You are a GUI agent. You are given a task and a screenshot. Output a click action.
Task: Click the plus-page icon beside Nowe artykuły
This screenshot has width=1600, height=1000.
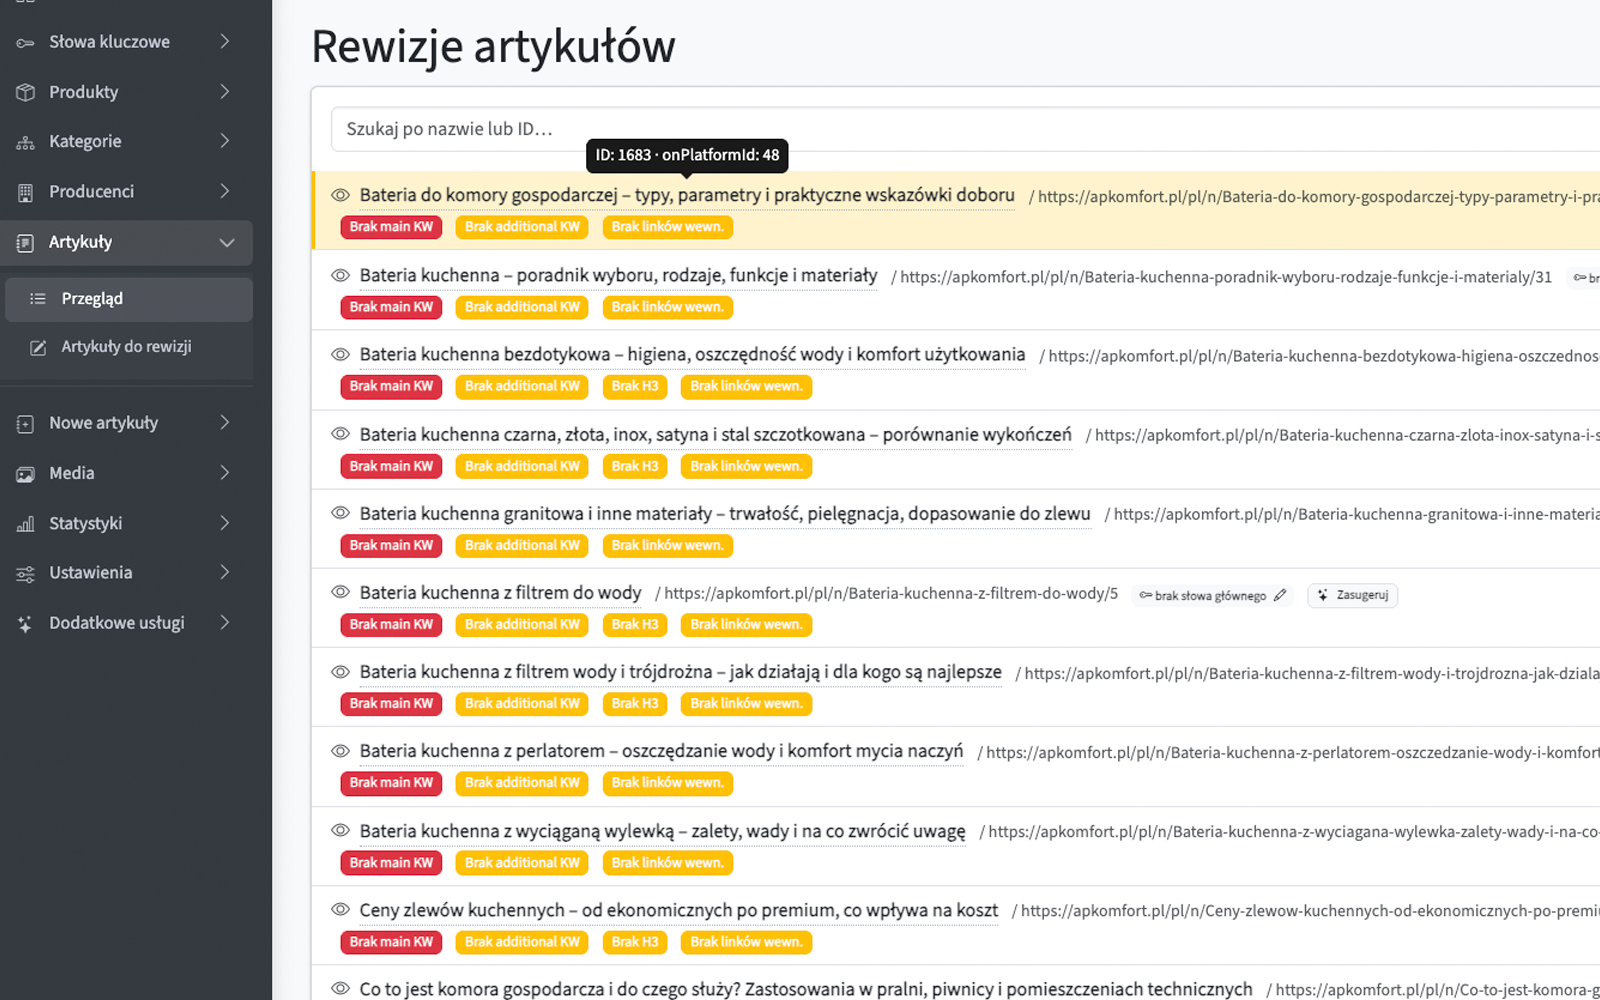(25, 424)
